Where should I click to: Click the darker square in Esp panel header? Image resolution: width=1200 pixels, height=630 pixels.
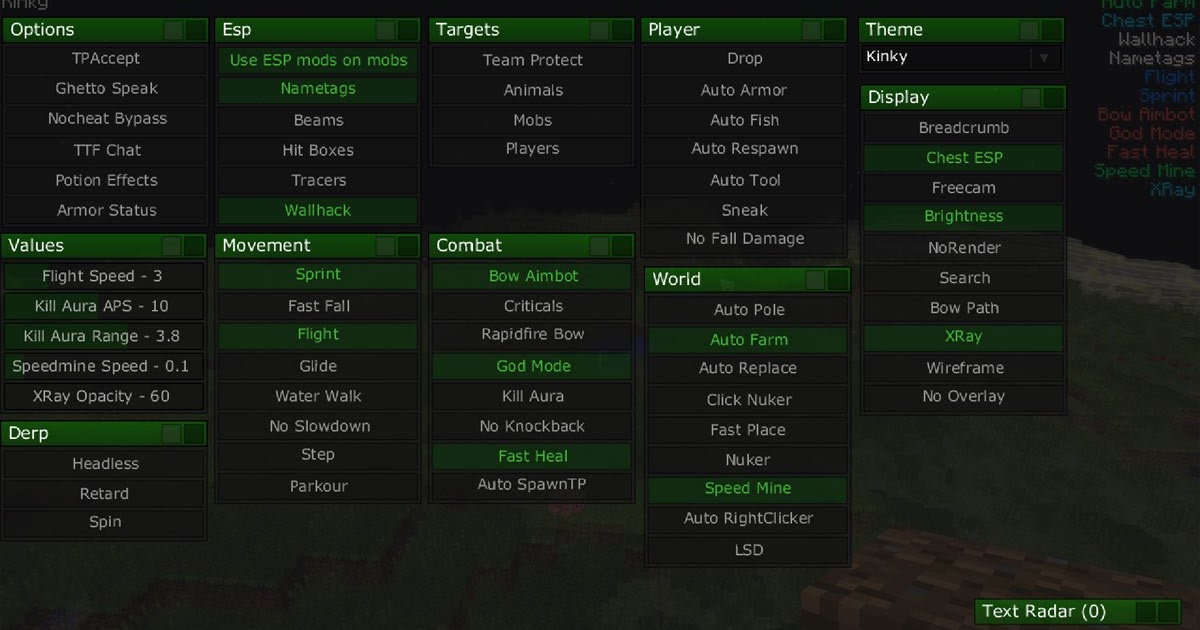click(409, 30)
